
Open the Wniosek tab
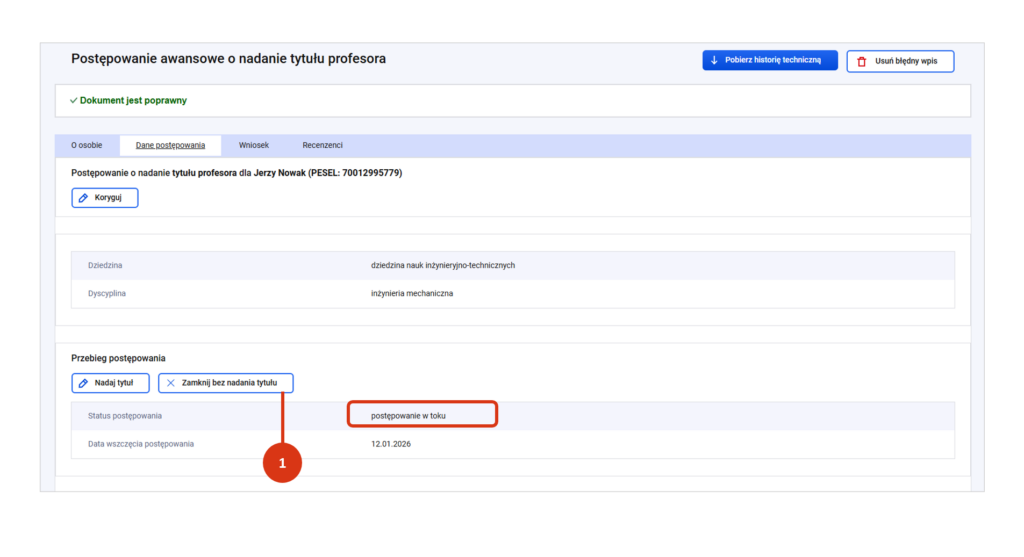(x=253, y=145)
